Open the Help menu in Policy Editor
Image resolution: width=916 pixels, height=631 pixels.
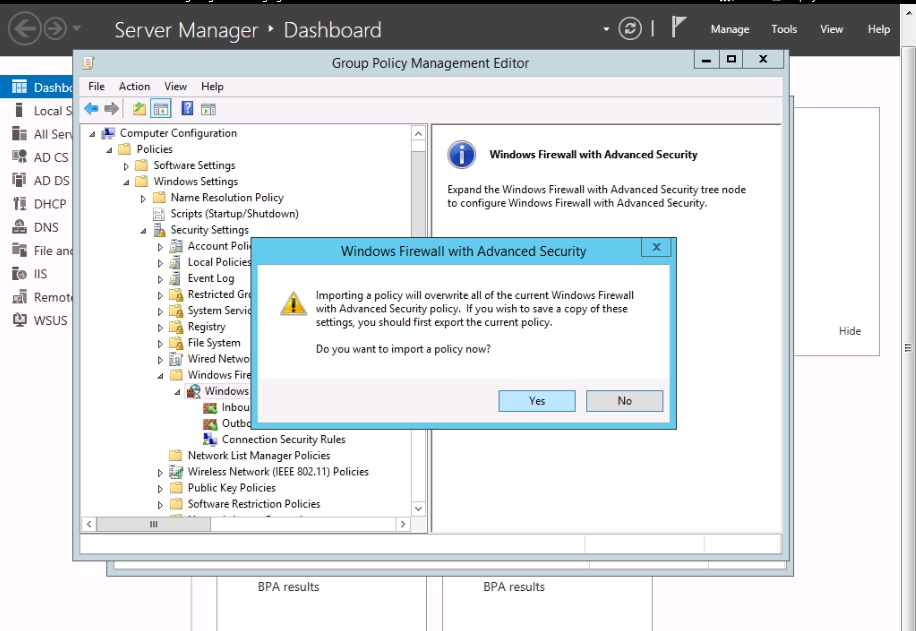click(212, 86)
